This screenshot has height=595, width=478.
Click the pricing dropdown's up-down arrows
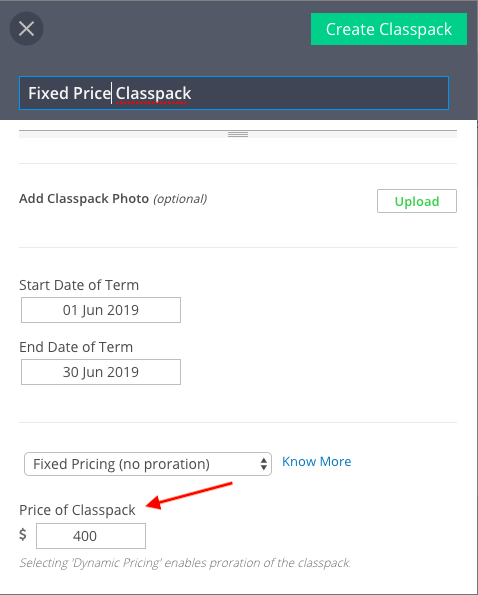coord(264,464)
